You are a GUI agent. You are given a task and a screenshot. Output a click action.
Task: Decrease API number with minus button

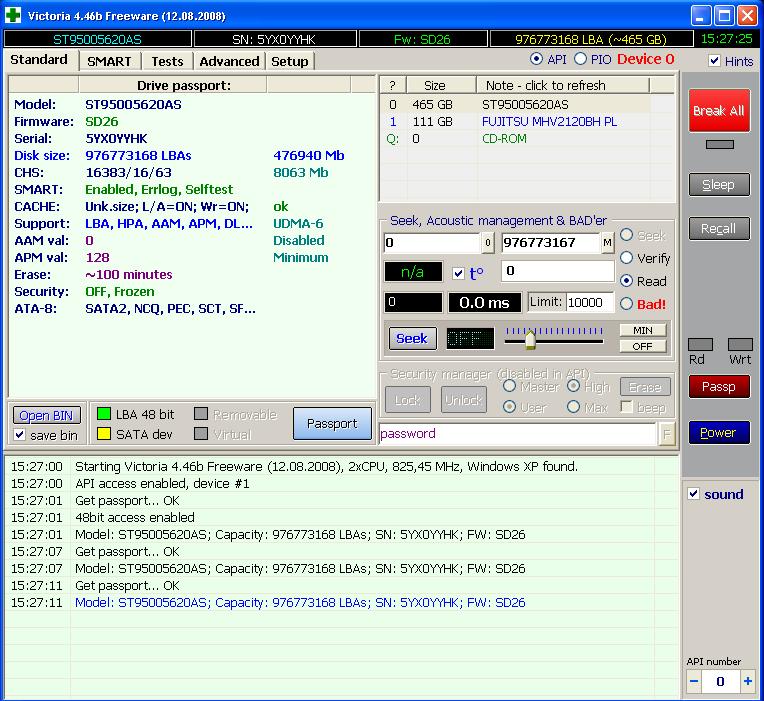click(x=695, y=681)
